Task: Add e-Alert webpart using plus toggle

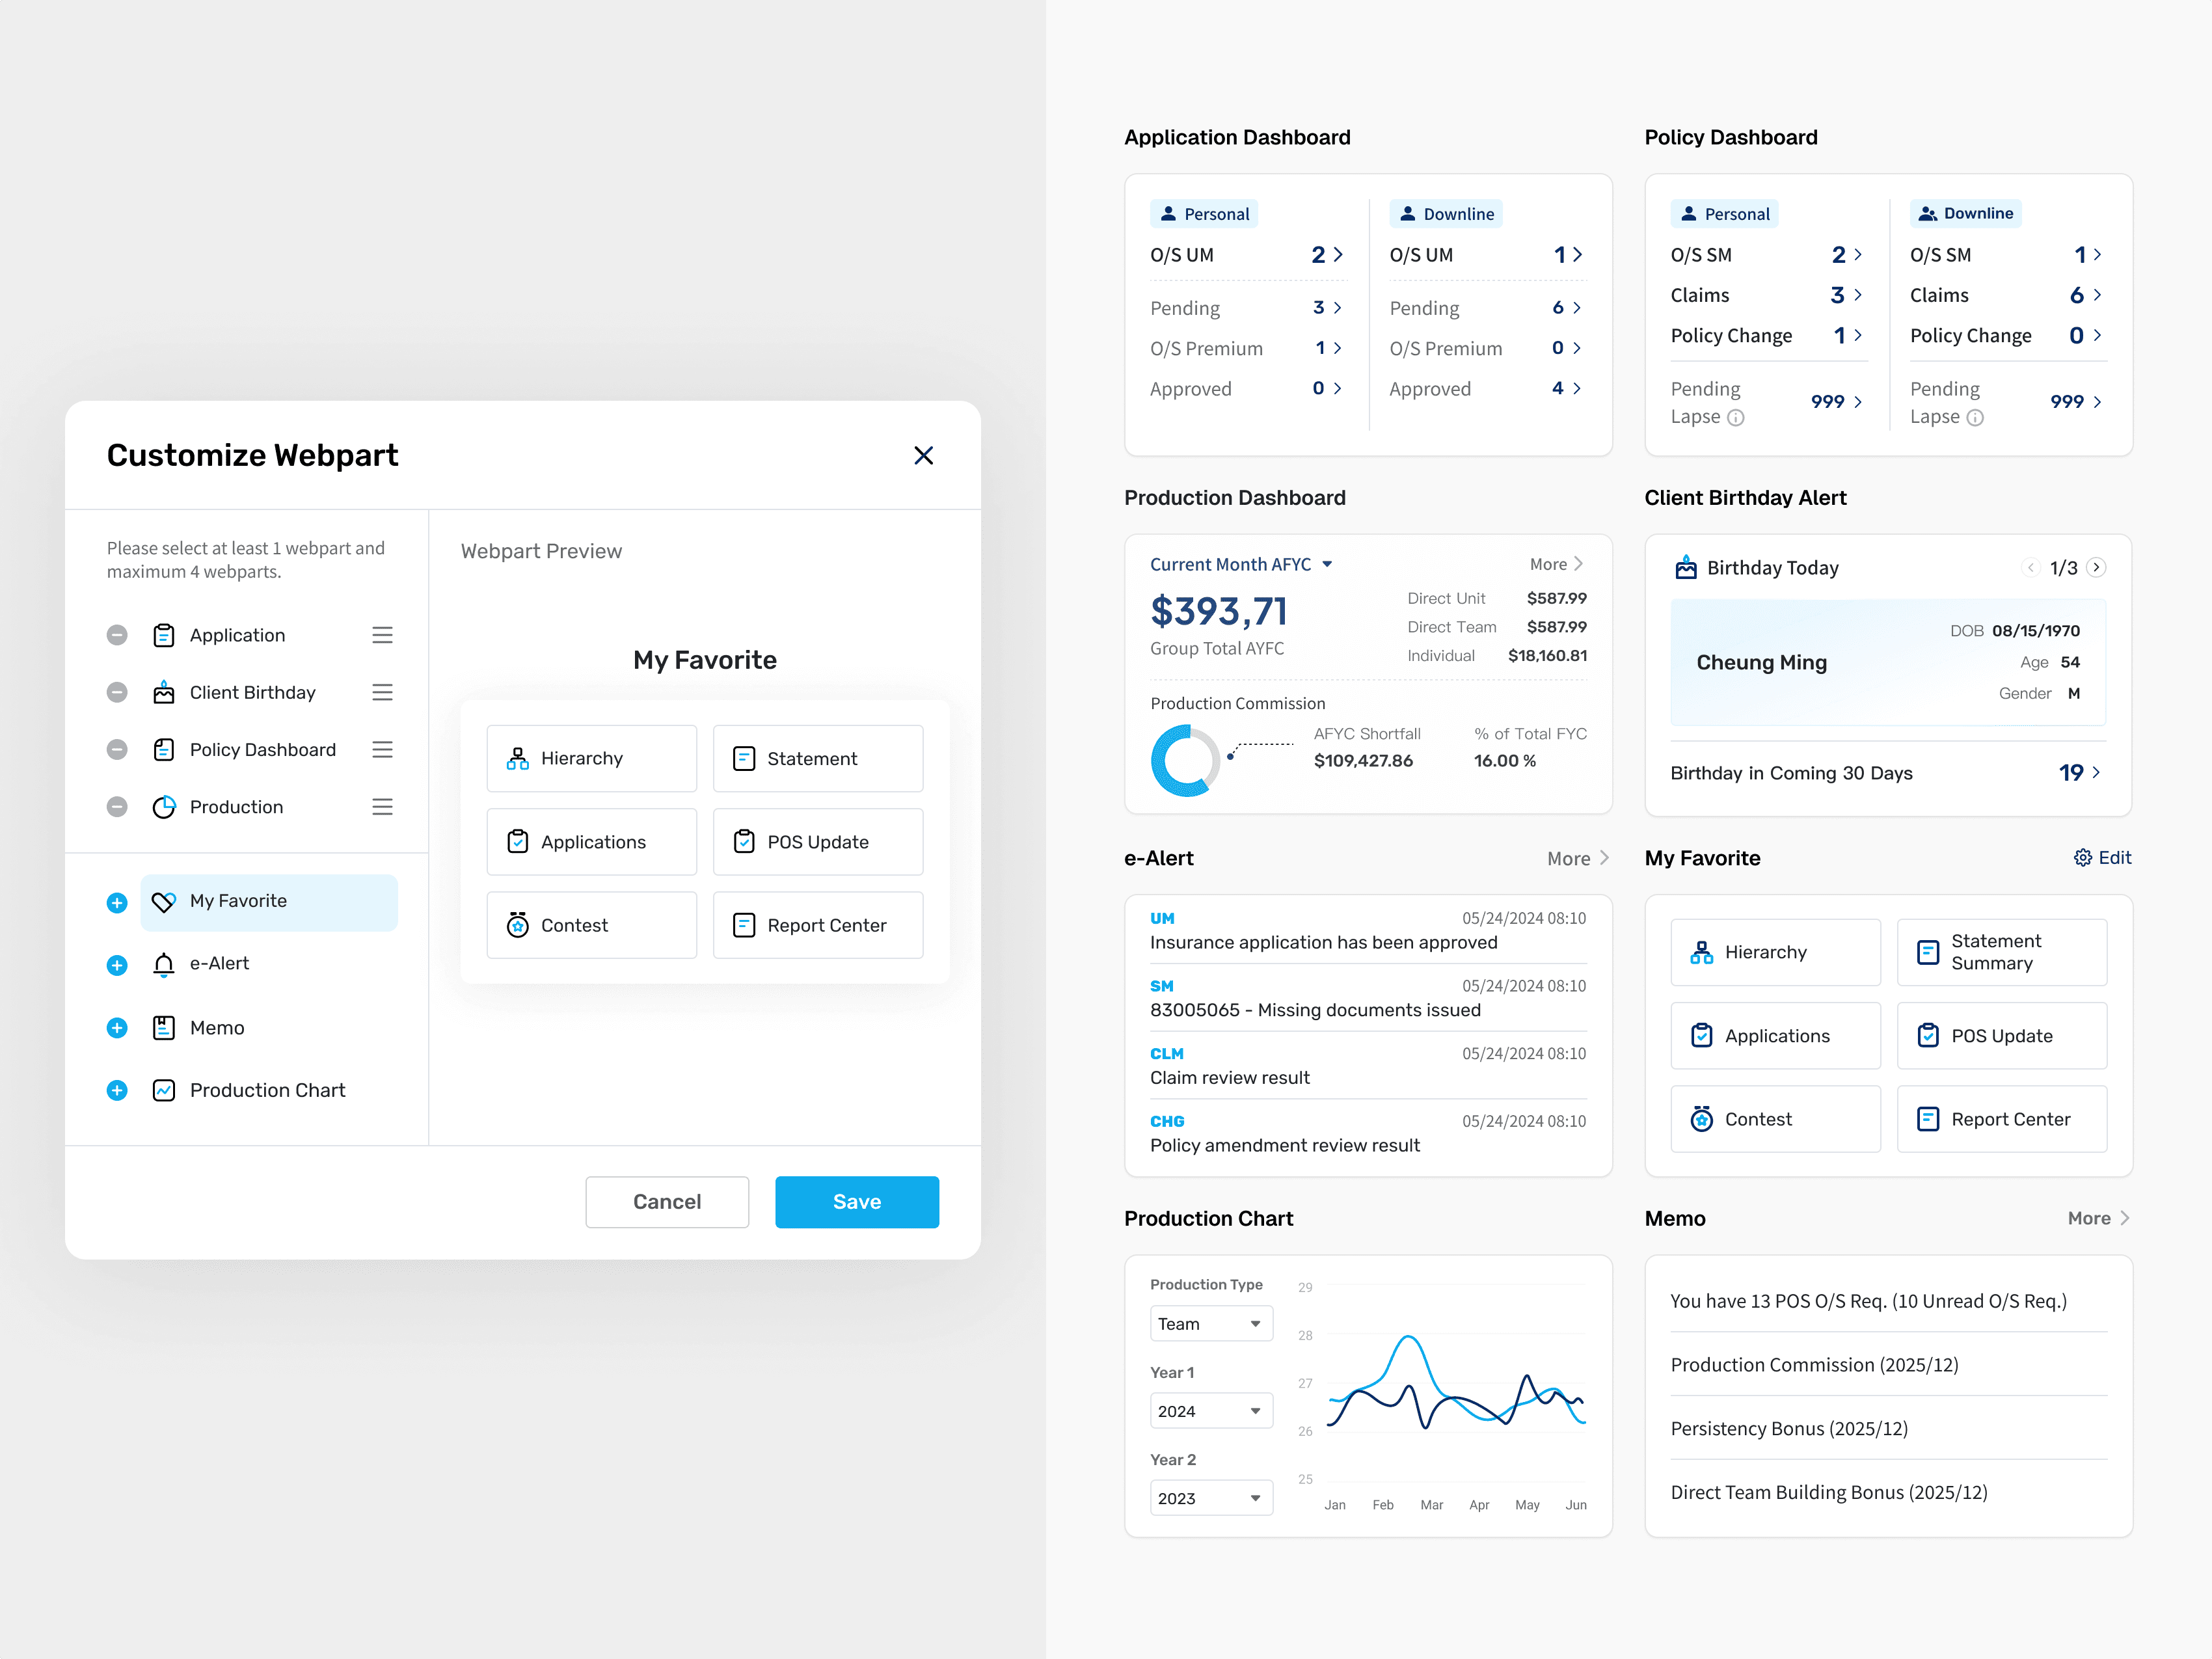Action: click(x=117, y=964)
